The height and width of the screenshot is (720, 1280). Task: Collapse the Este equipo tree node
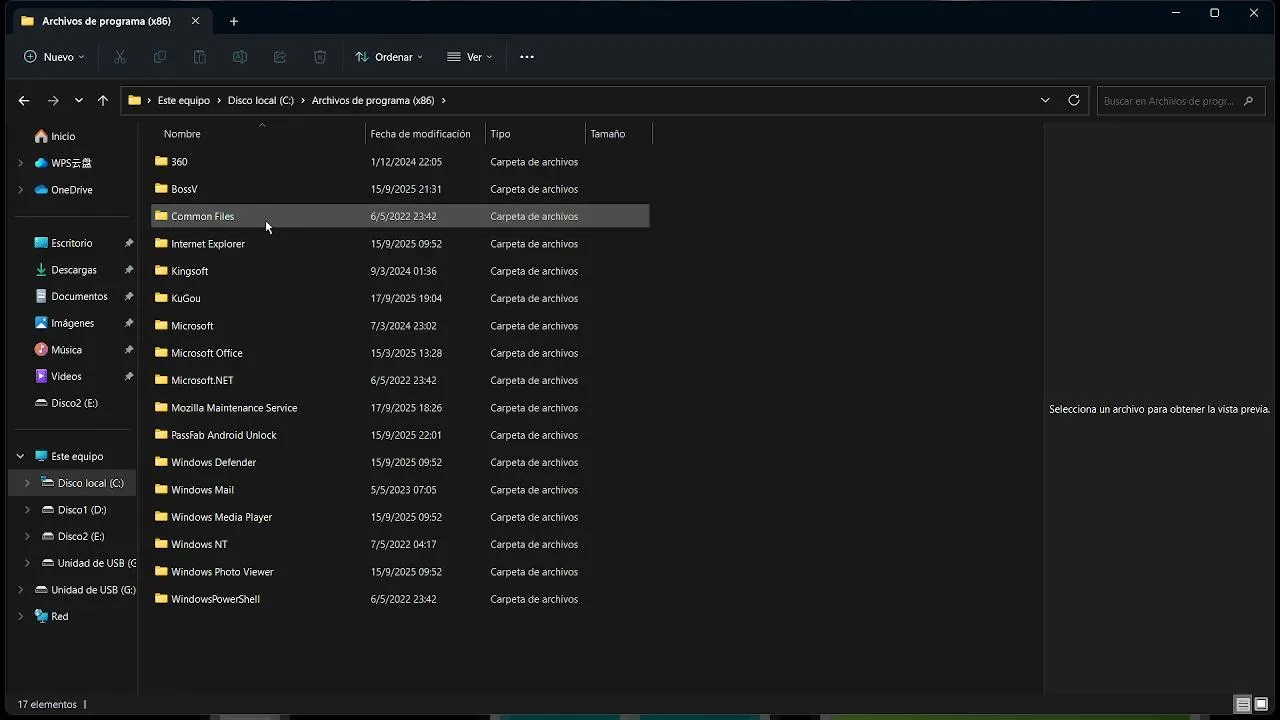coord(20,456)
